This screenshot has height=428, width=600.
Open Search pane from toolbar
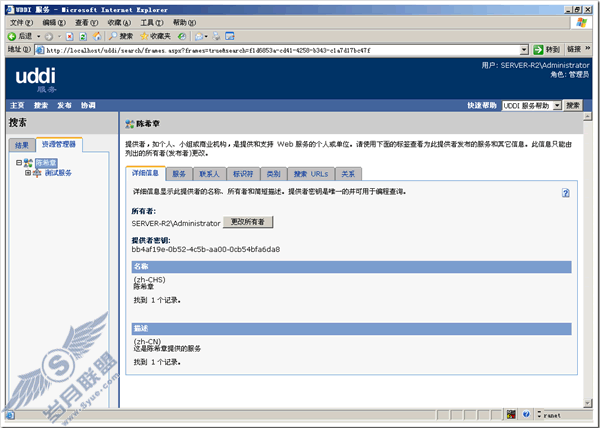coord(121,36)
